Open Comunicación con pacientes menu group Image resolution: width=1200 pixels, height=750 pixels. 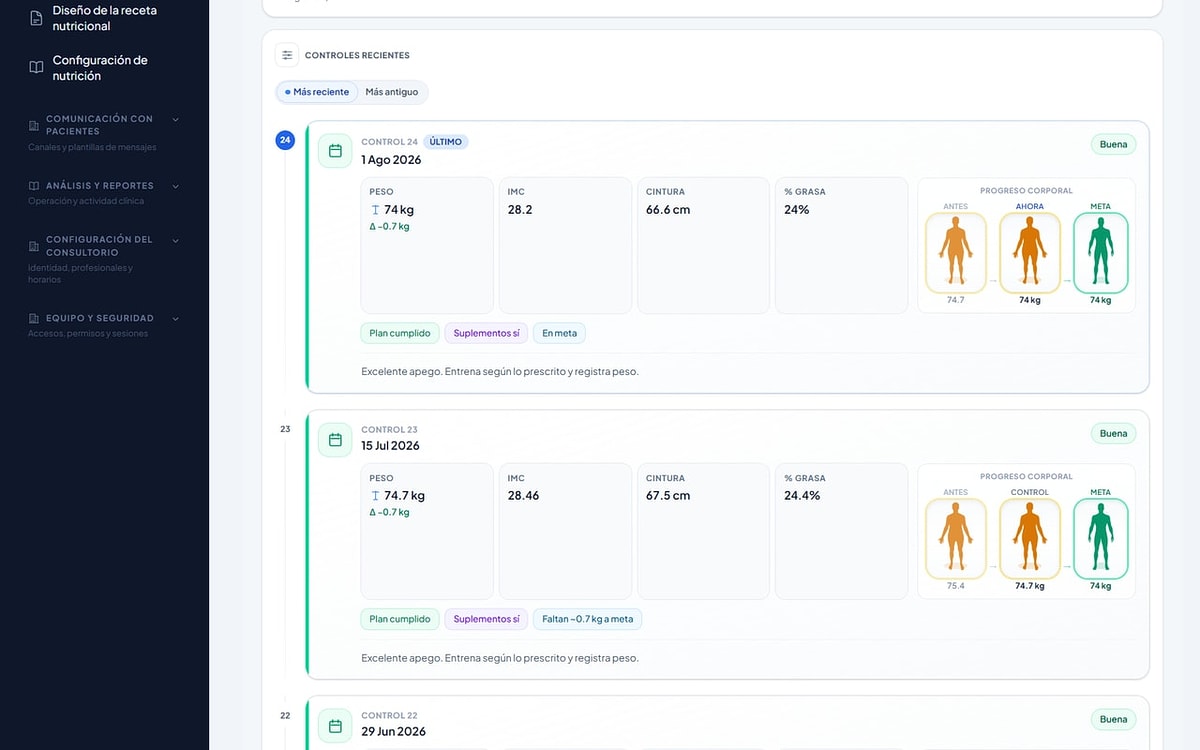coord(105,132)
